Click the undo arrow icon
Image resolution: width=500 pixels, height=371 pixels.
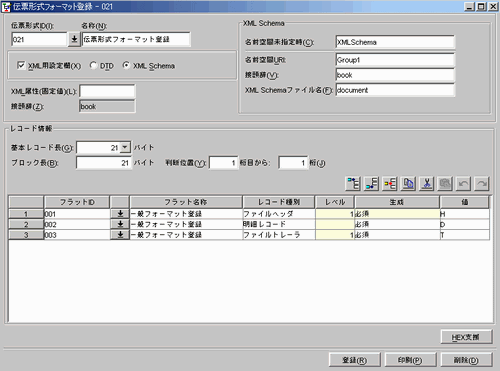463,184
